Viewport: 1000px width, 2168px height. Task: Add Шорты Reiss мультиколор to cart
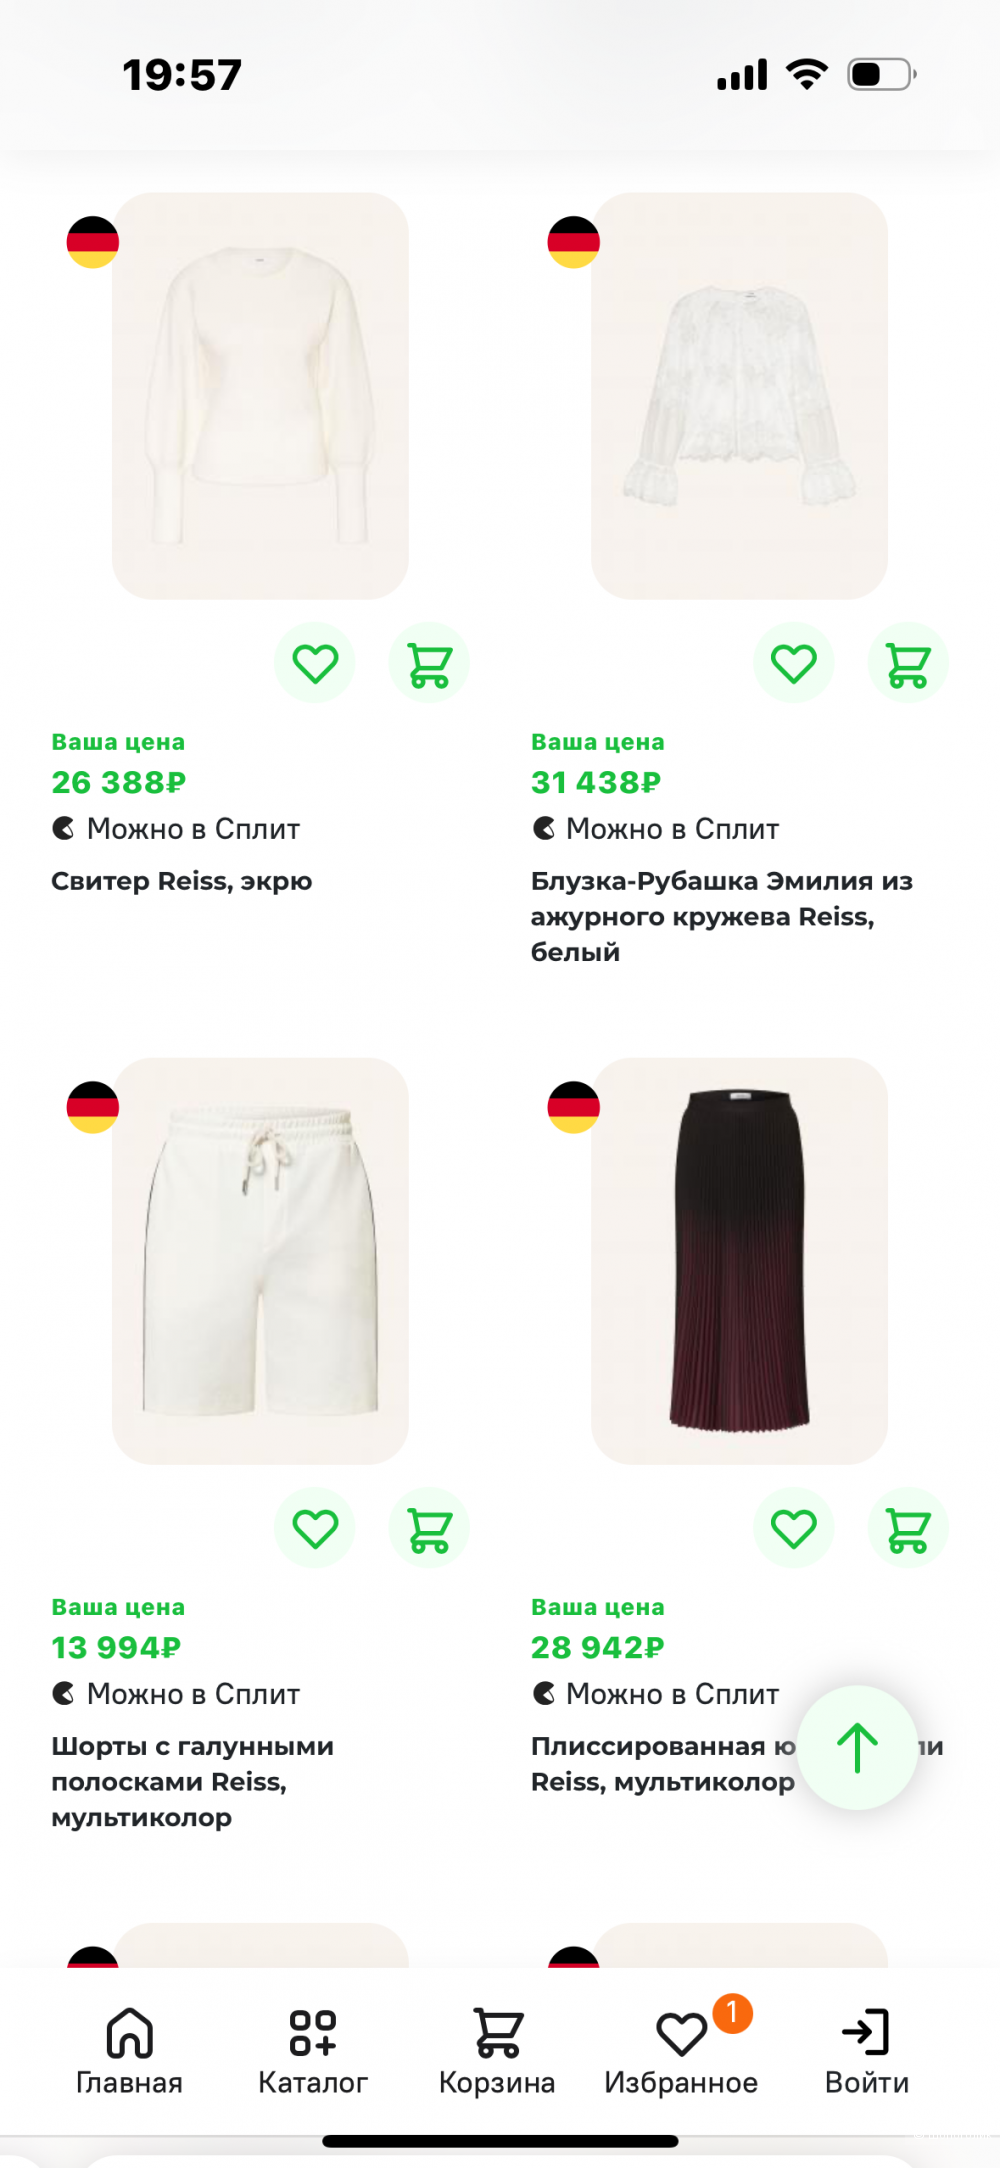click(x=429, y=1528)
